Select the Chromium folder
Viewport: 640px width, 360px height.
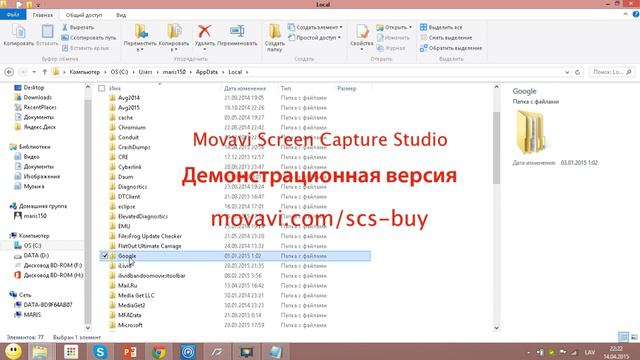(131, 127)
